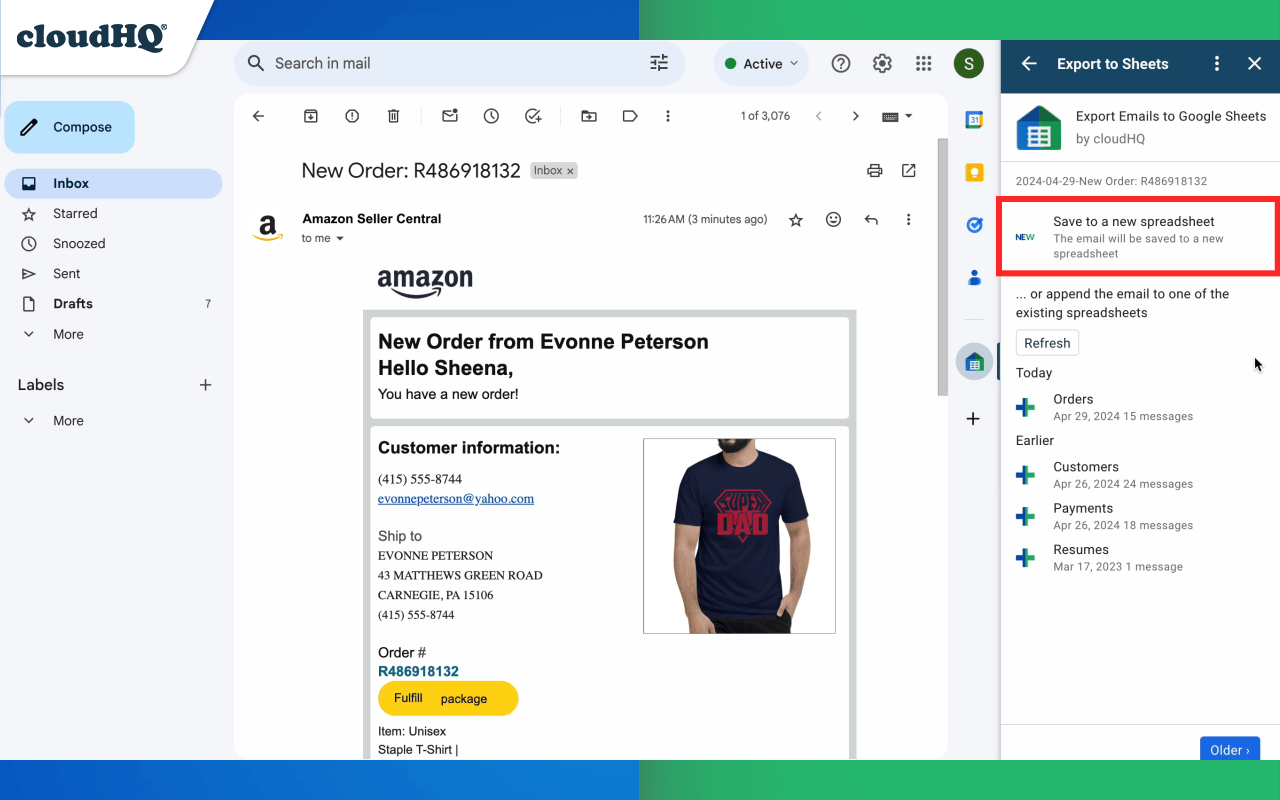Mark the email as unread
Image resolution: width=1280 pixels, height=800 pixels.
(x=449, y=116)
